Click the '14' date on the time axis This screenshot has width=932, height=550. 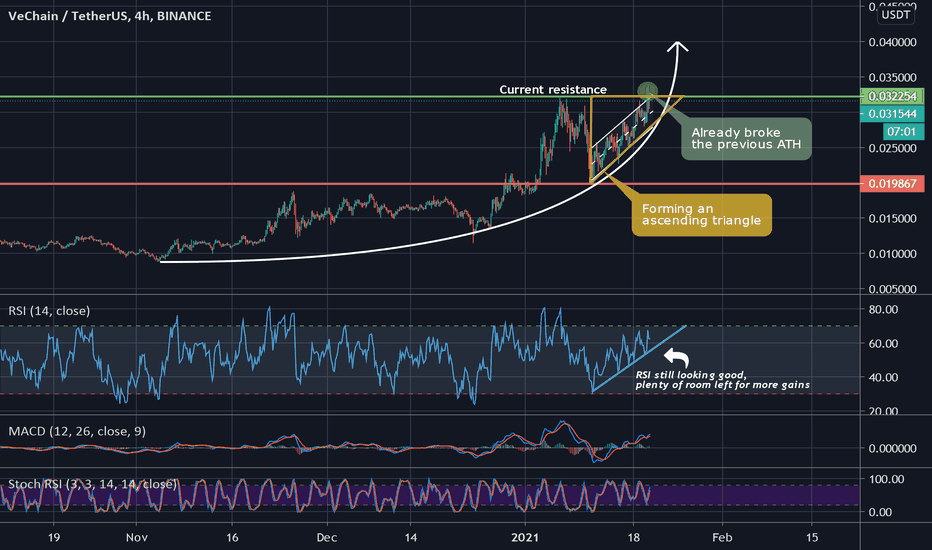[x=411, y=538]
